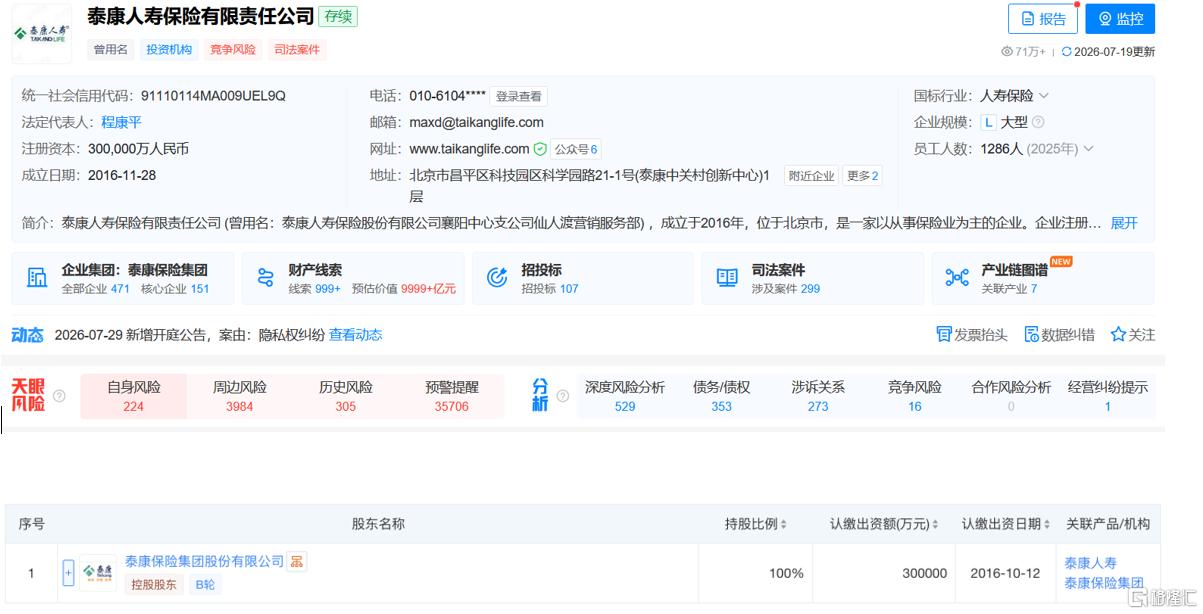
Task: Open 深度风险分析 529
Action: point(625,396)
